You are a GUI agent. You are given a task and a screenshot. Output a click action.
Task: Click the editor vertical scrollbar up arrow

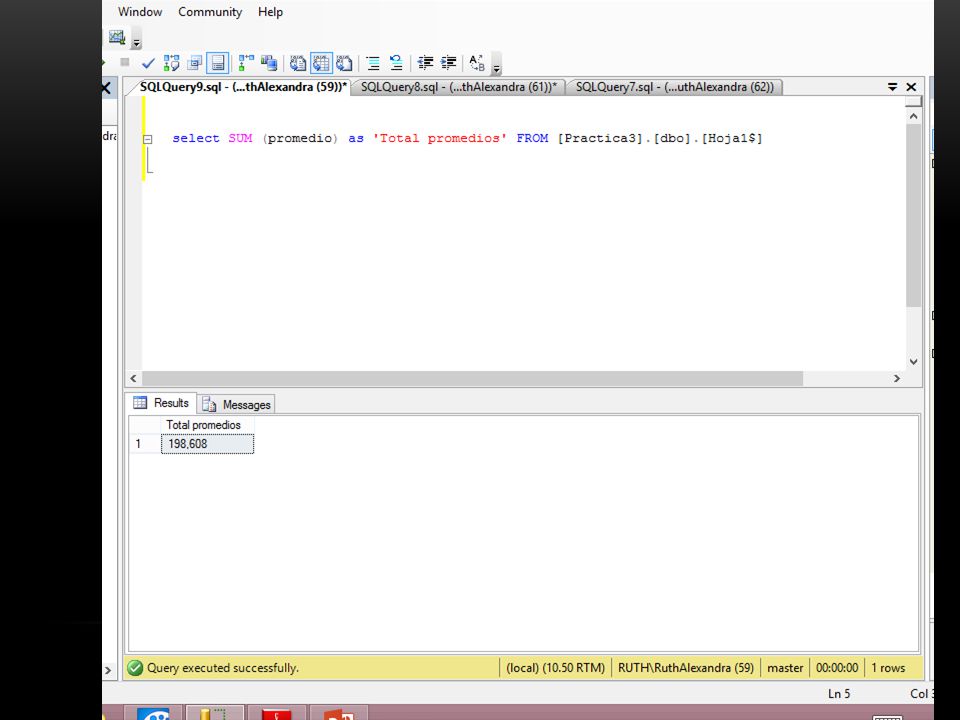(913, 116)
